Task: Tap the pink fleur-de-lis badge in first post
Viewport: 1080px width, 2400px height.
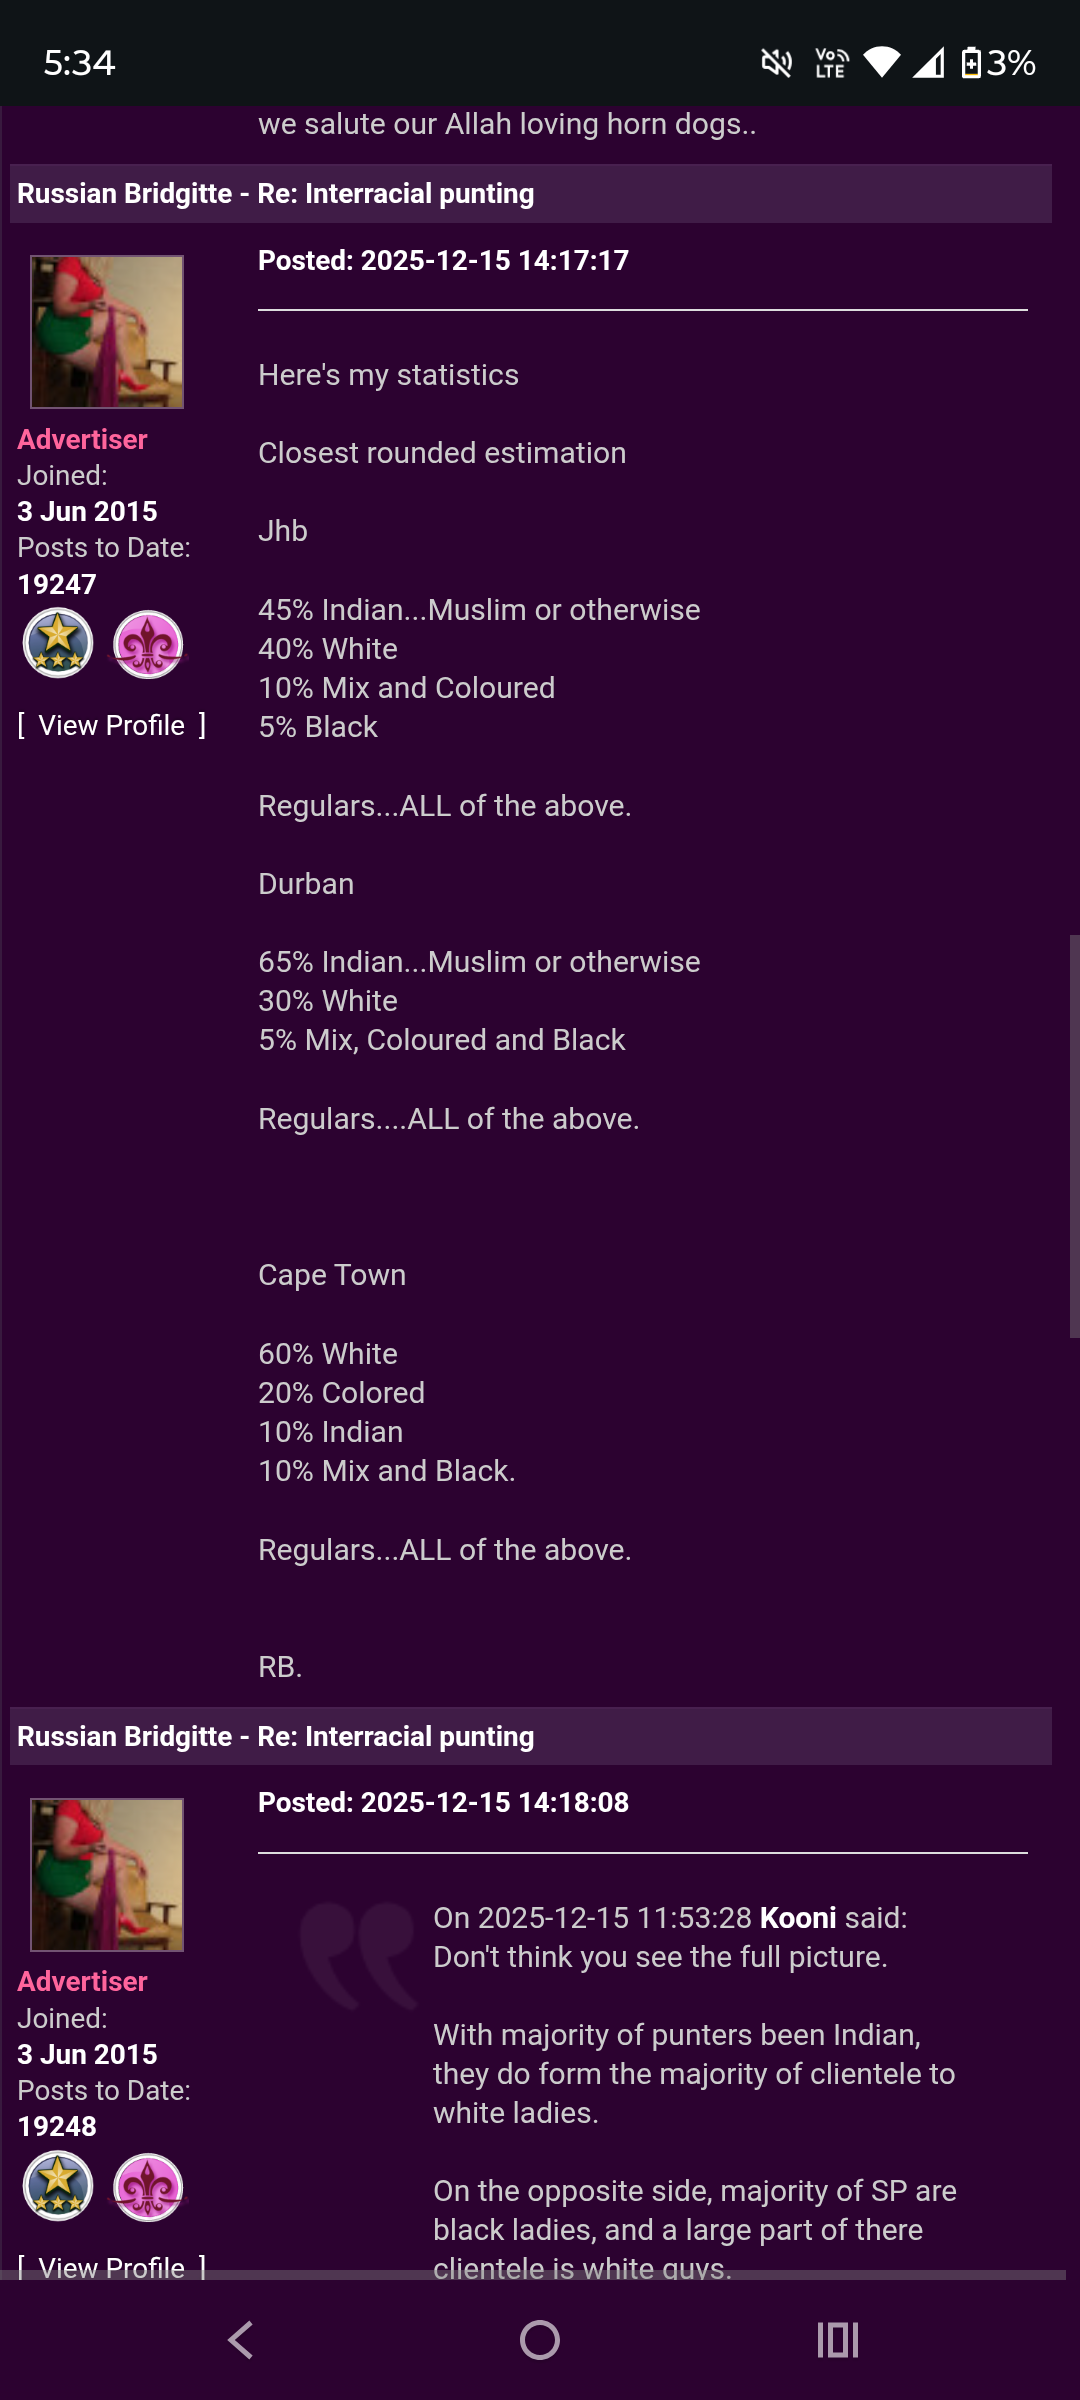Action: point(148,645)
